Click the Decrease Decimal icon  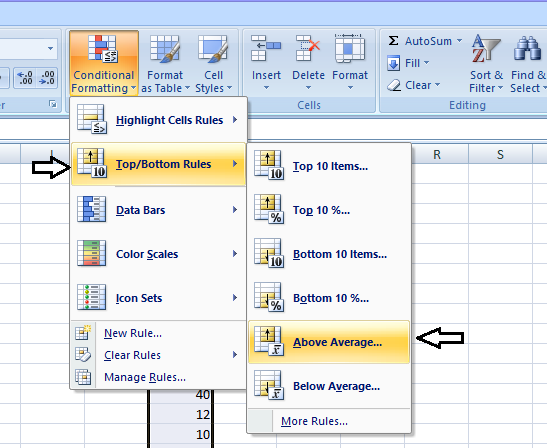tap(47, 78)
